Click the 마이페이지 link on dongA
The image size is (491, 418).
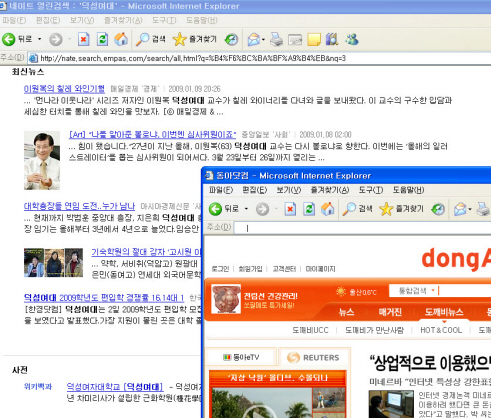pos(320,269)
